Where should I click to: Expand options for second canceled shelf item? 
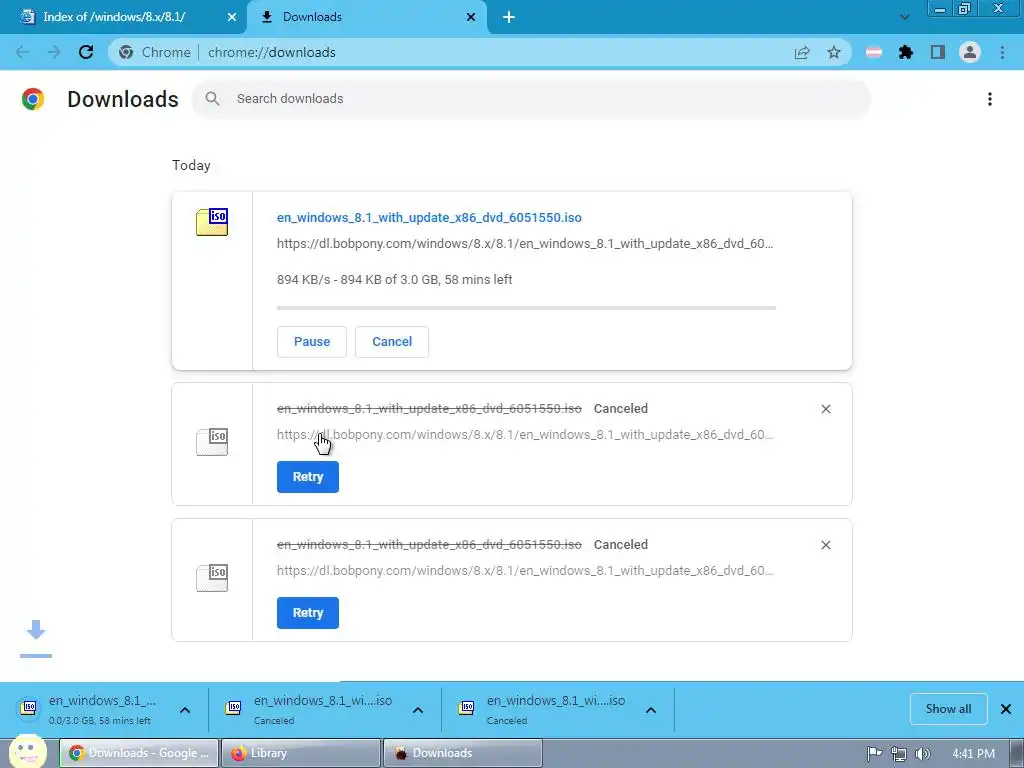coord(651,710)
